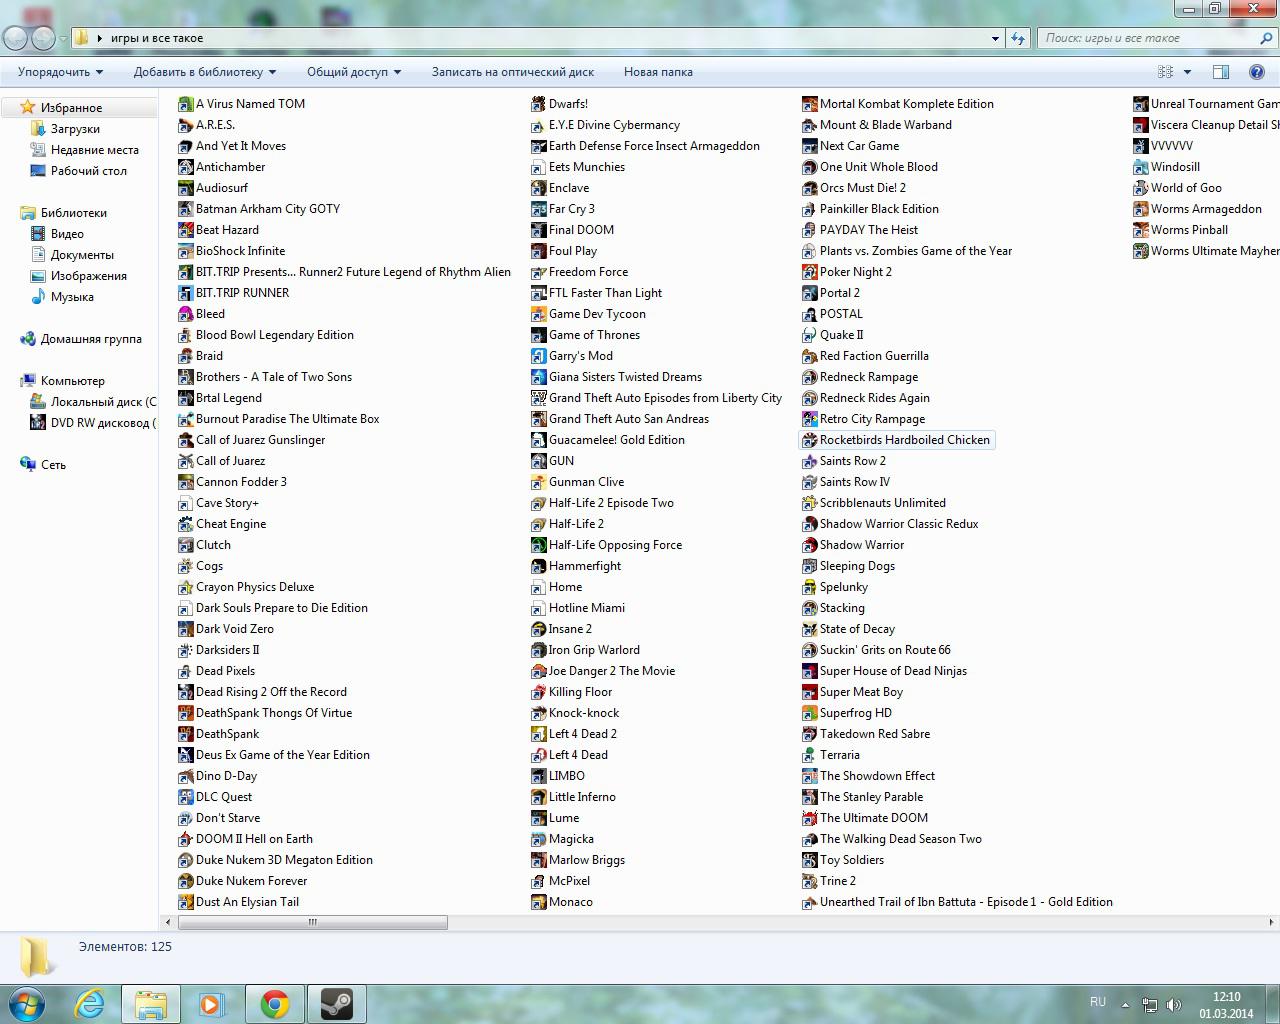Toggle the preview pane icon
Image resolution: width=1280 pixels, height=1024 pixels.
(1221, 72)
